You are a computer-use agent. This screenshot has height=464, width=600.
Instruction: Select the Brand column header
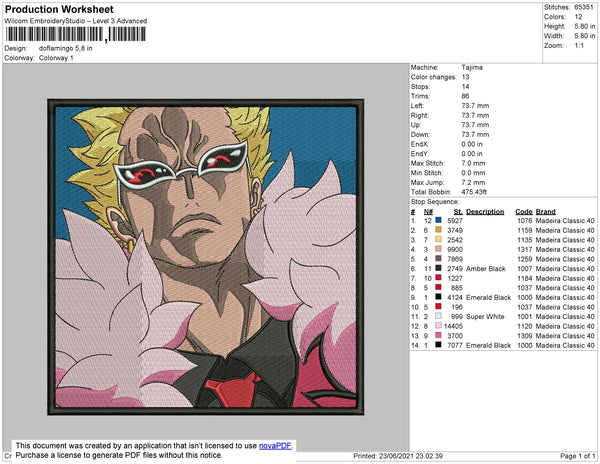pyautogui.click(x=545, y=212)
